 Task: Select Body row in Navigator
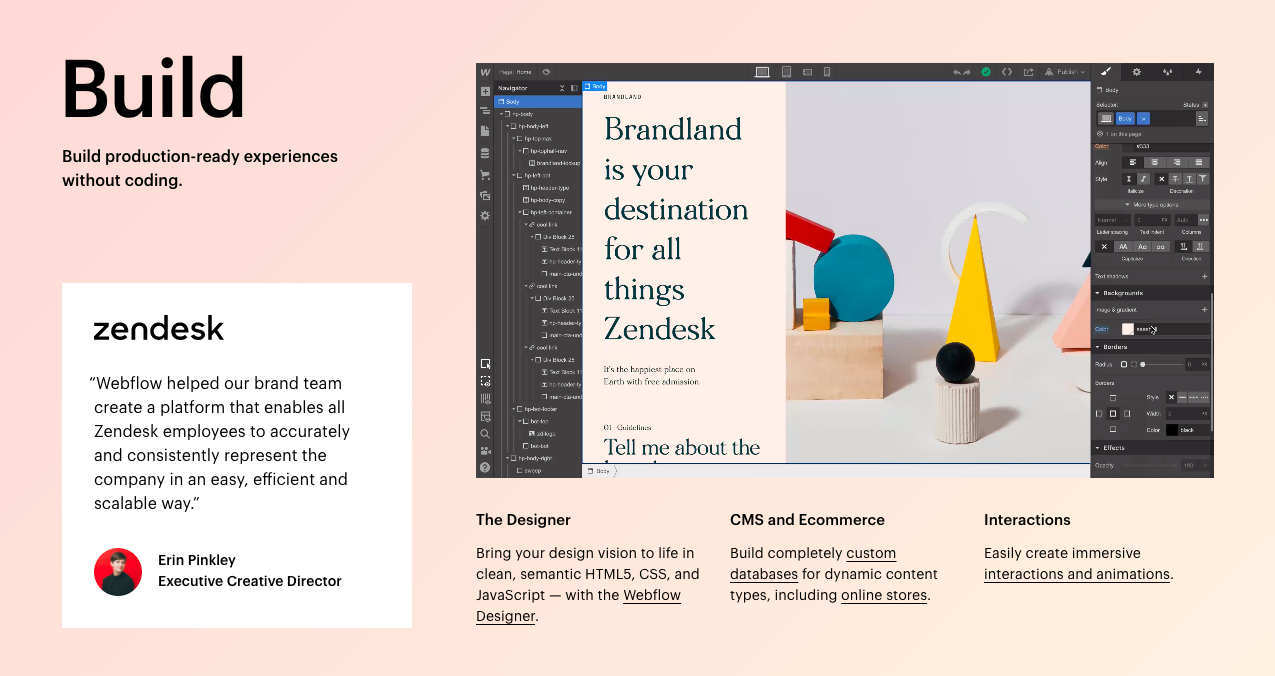(538, 101)
